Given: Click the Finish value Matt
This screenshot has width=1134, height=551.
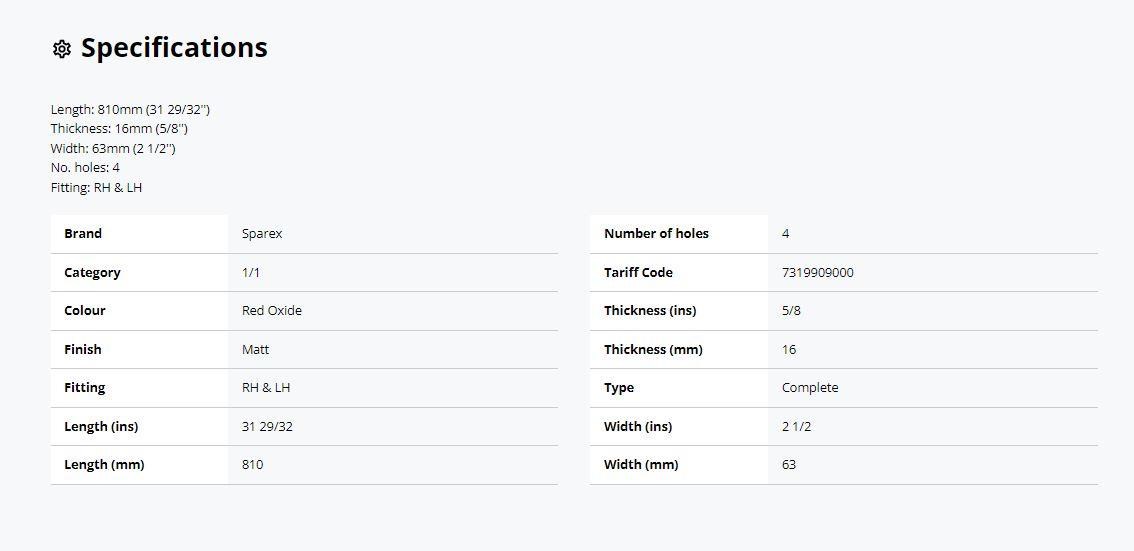Looking at the screenshot, I should 255,349.
